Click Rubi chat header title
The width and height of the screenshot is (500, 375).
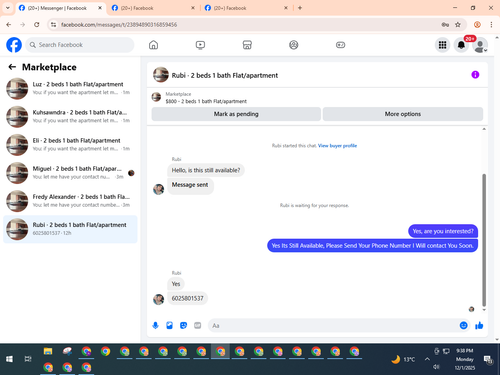click(225, 75)
